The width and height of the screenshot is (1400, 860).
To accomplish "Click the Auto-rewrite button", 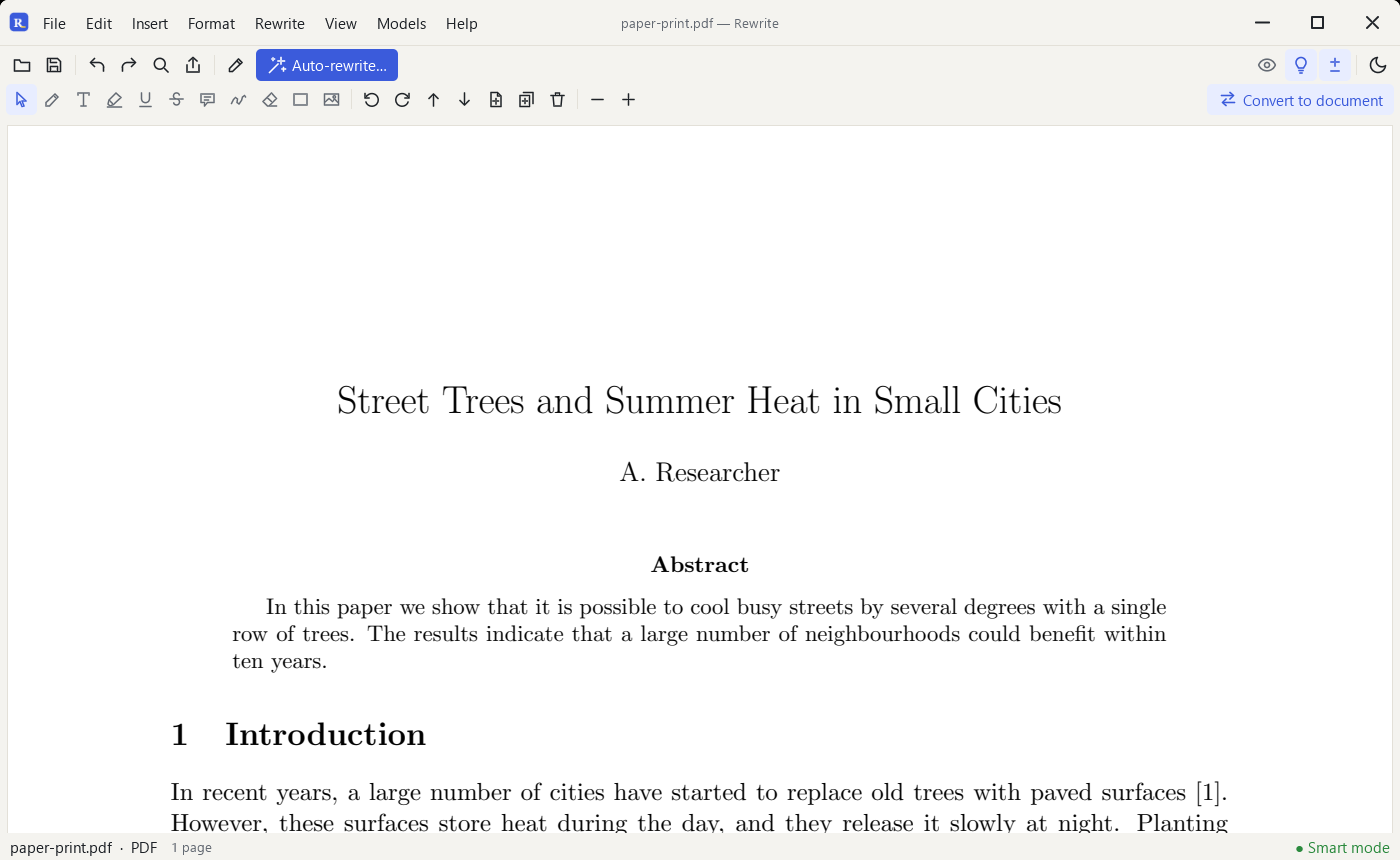I will click(x=327, y=66).
